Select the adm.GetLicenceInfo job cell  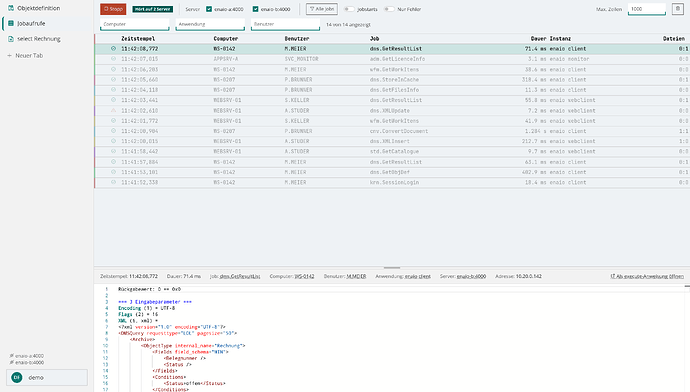[x=397, y=59]
